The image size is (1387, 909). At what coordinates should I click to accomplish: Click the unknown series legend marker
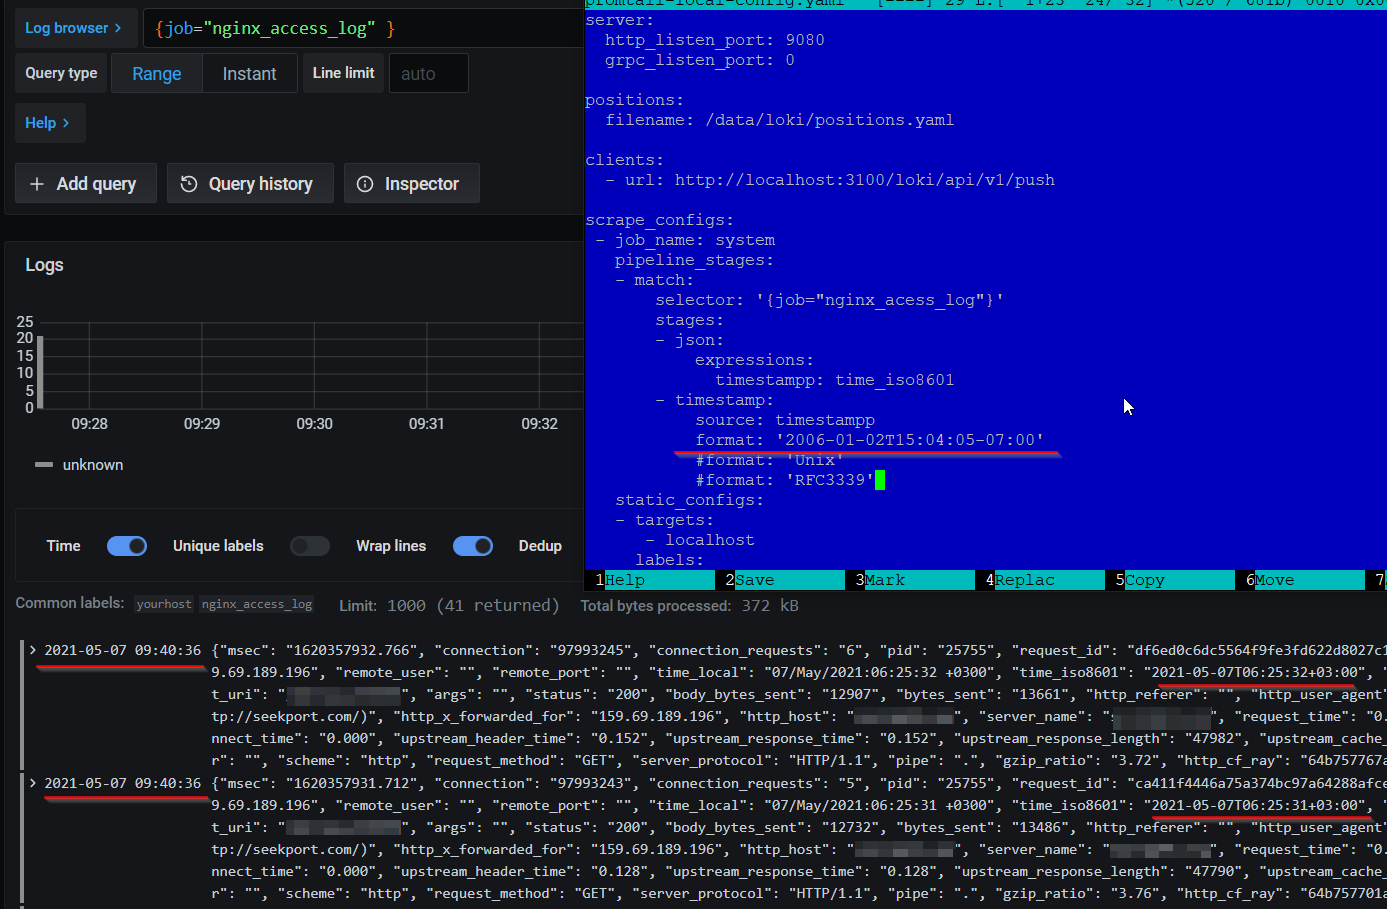[42, 464]
